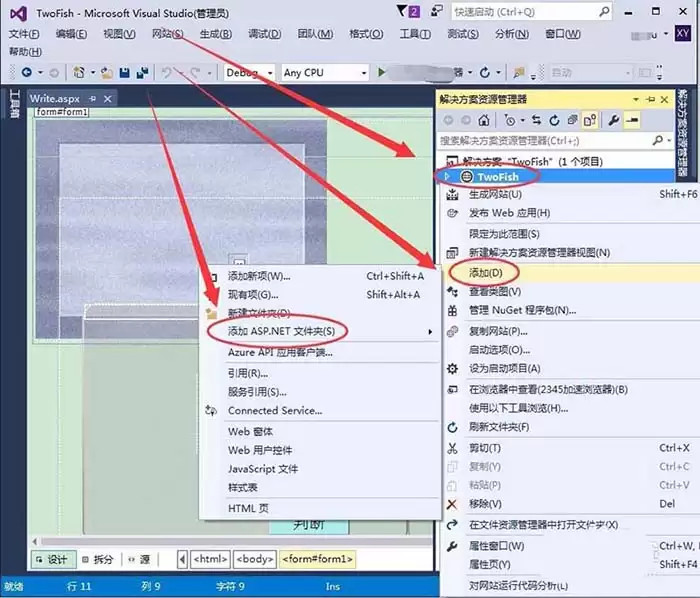Click the Home icon in Solution Explorer
Screen dimensions: 700x598
(484, 120)
